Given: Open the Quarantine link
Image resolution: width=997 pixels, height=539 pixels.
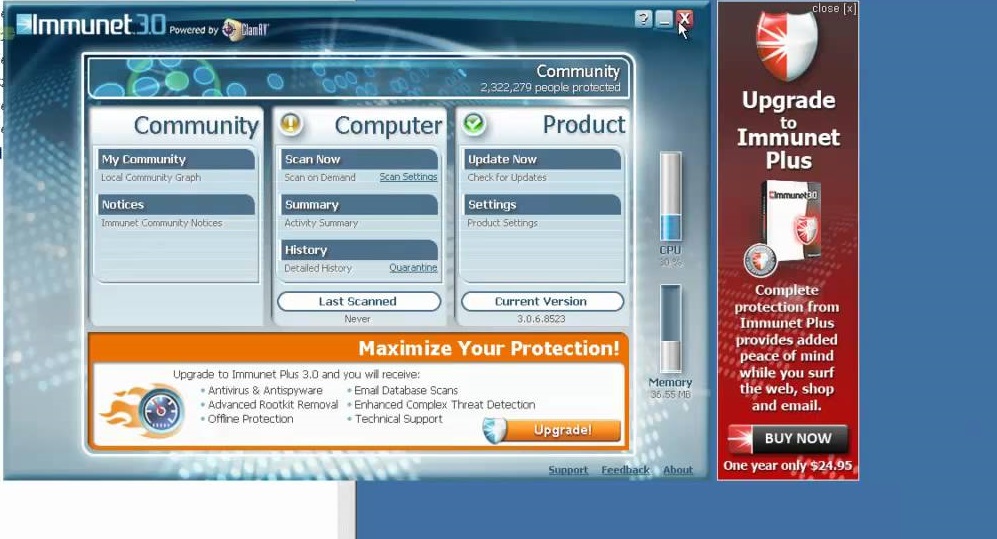Looking at the screenshot, I should coord(413,268).
